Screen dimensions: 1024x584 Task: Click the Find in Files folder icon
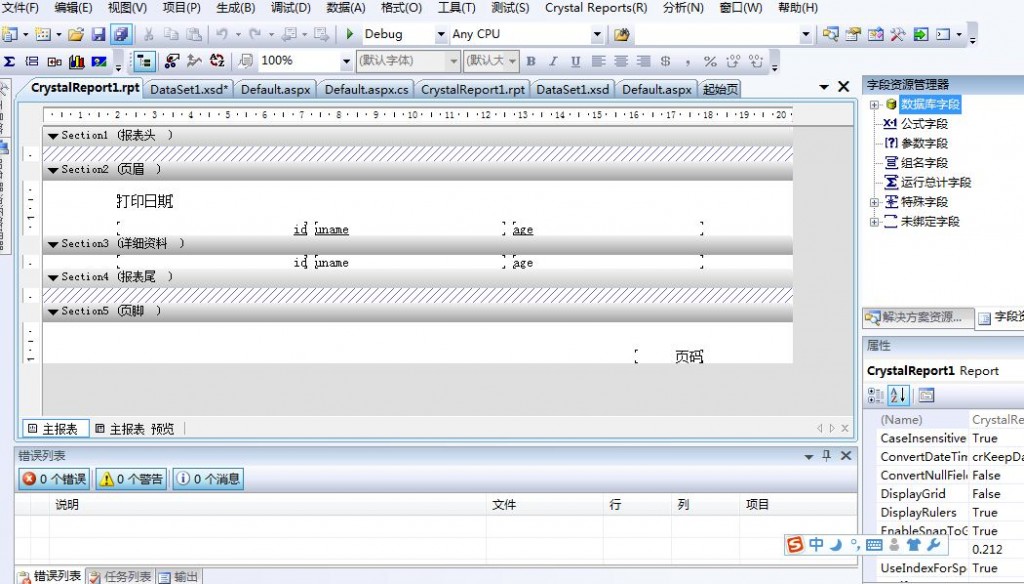(622, 34)
